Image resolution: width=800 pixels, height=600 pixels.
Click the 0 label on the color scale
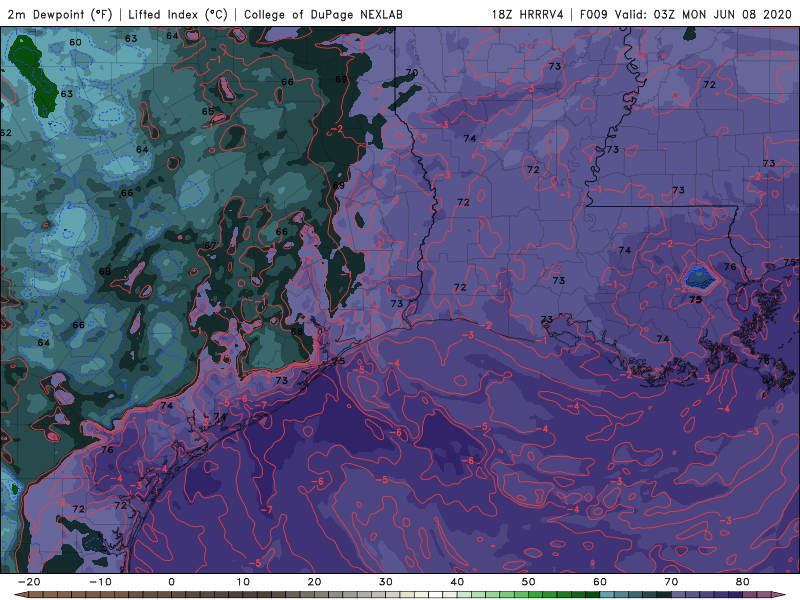pyautogui.click(x=171, y=582)
